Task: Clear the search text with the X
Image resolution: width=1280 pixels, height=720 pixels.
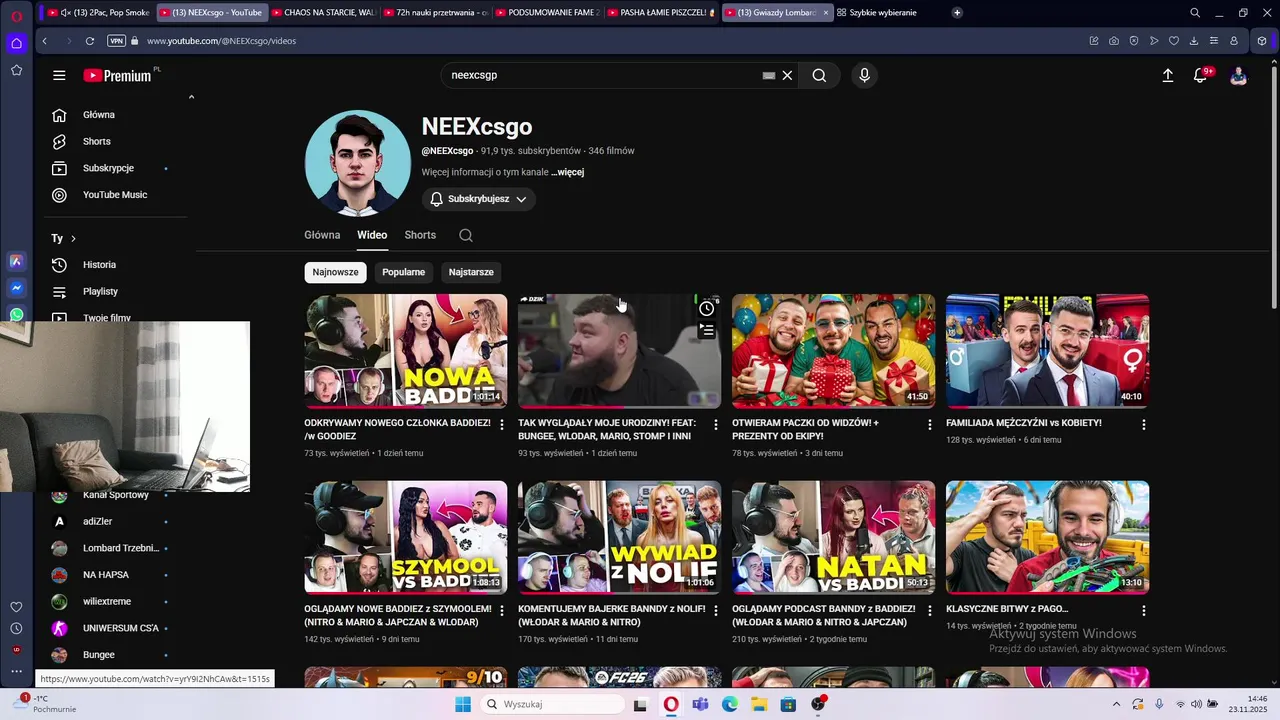Action: coord(787,75)
